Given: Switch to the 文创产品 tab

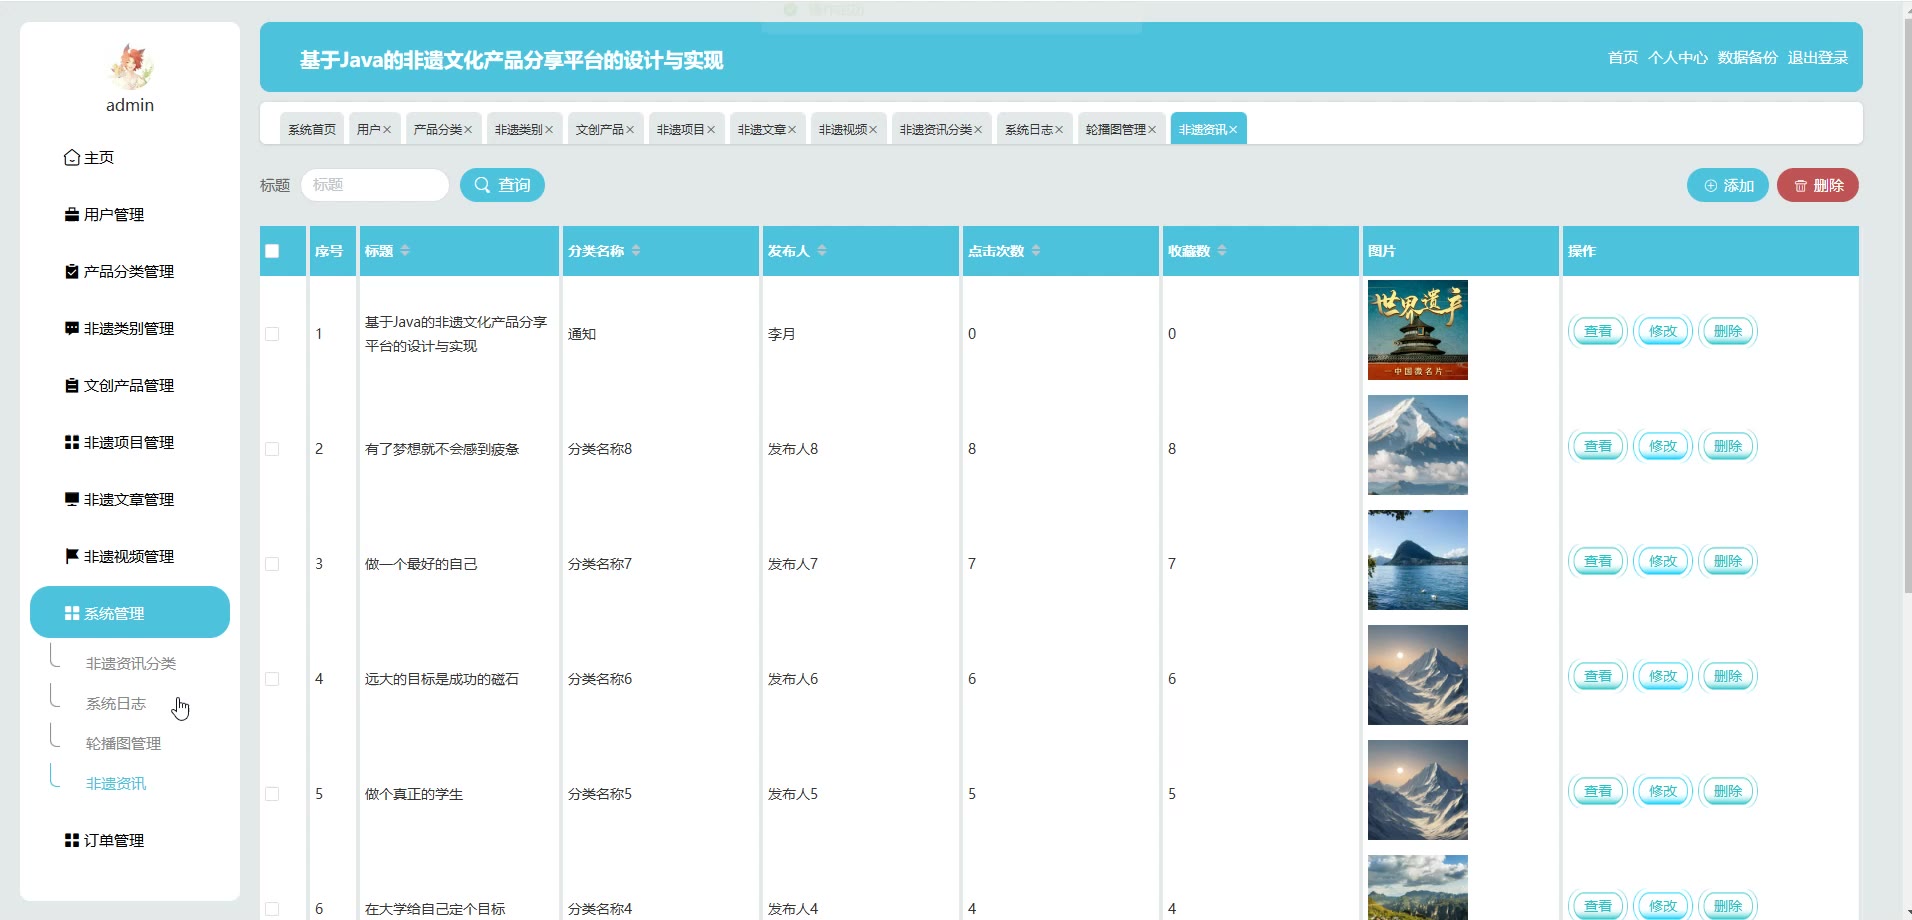Looking at the screenshot, I should (599, 130).
